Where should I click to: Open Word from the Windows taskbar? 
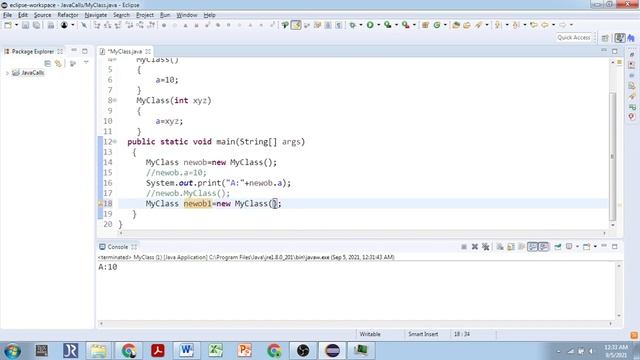tap(186, 351)
